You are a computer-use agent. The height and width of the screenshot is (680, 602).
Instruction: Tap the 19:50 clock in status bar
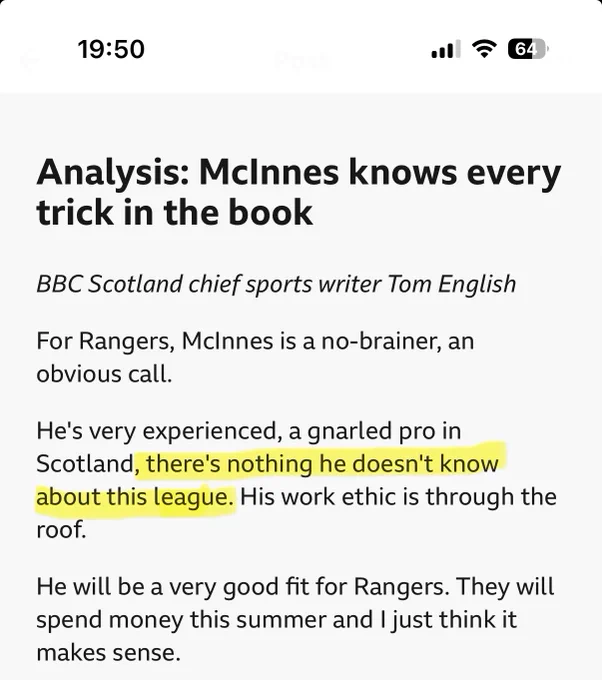point(111,49)
